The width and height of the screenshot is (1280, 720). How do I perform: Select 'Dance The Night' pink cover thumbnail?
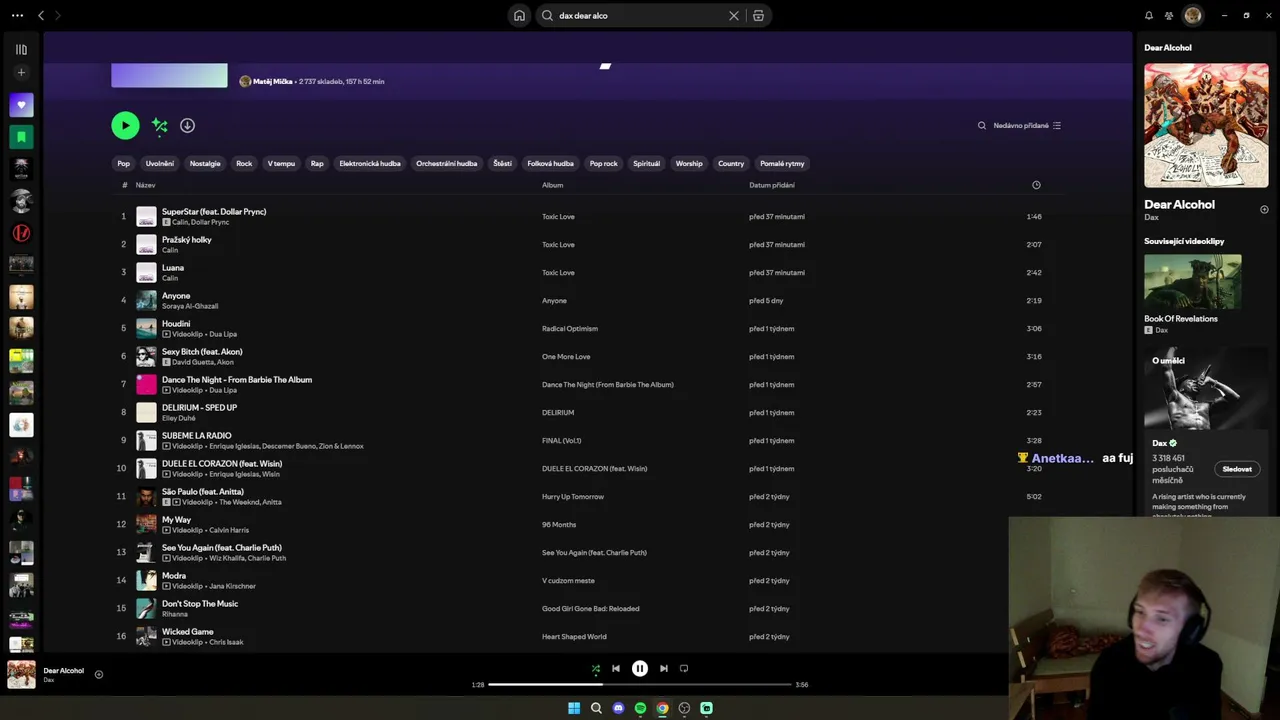coord(147,384)
